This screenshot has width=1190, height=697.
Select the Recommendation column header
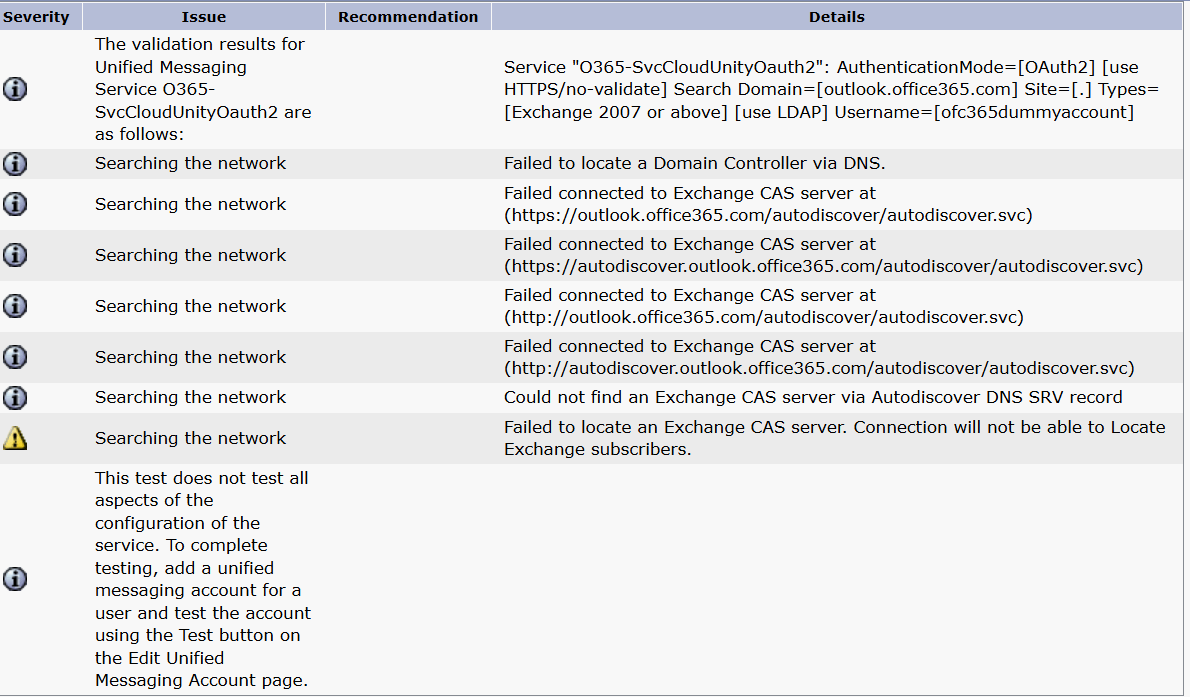[407, 16]
